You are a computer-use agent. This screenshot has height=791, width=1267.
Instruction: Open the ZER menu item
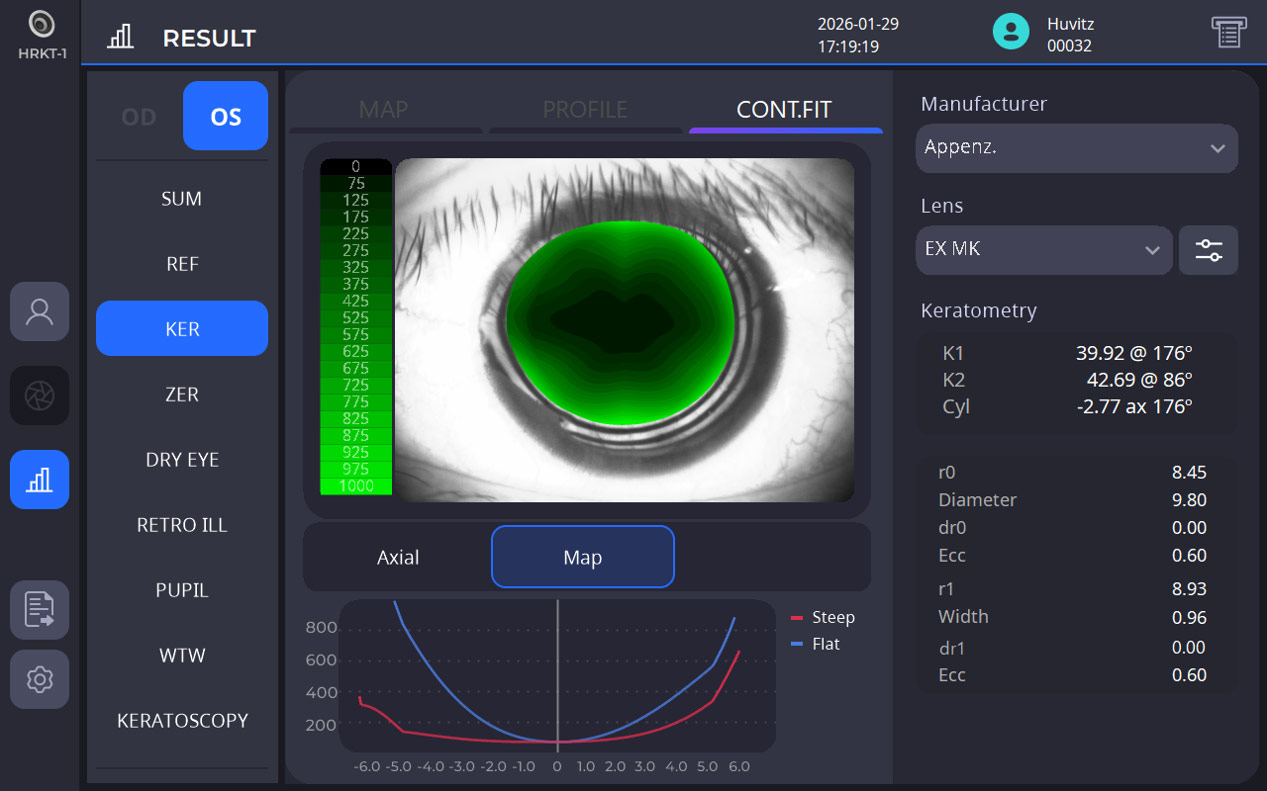pos(182,394)
